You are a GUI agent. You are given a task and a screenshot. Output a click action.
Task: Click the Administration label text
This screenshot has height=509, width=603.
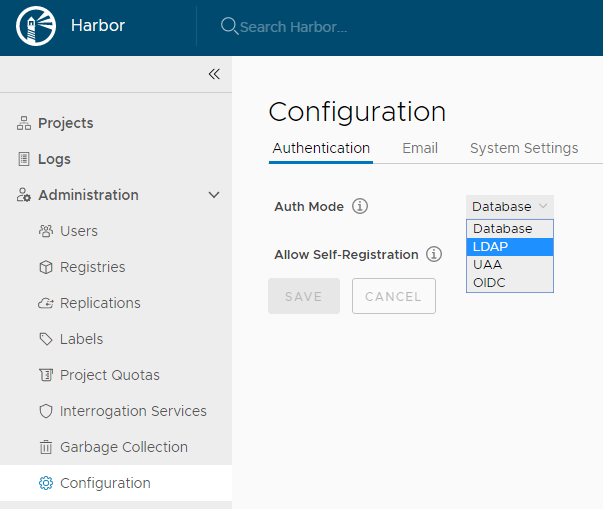click(x=88, y=195)
